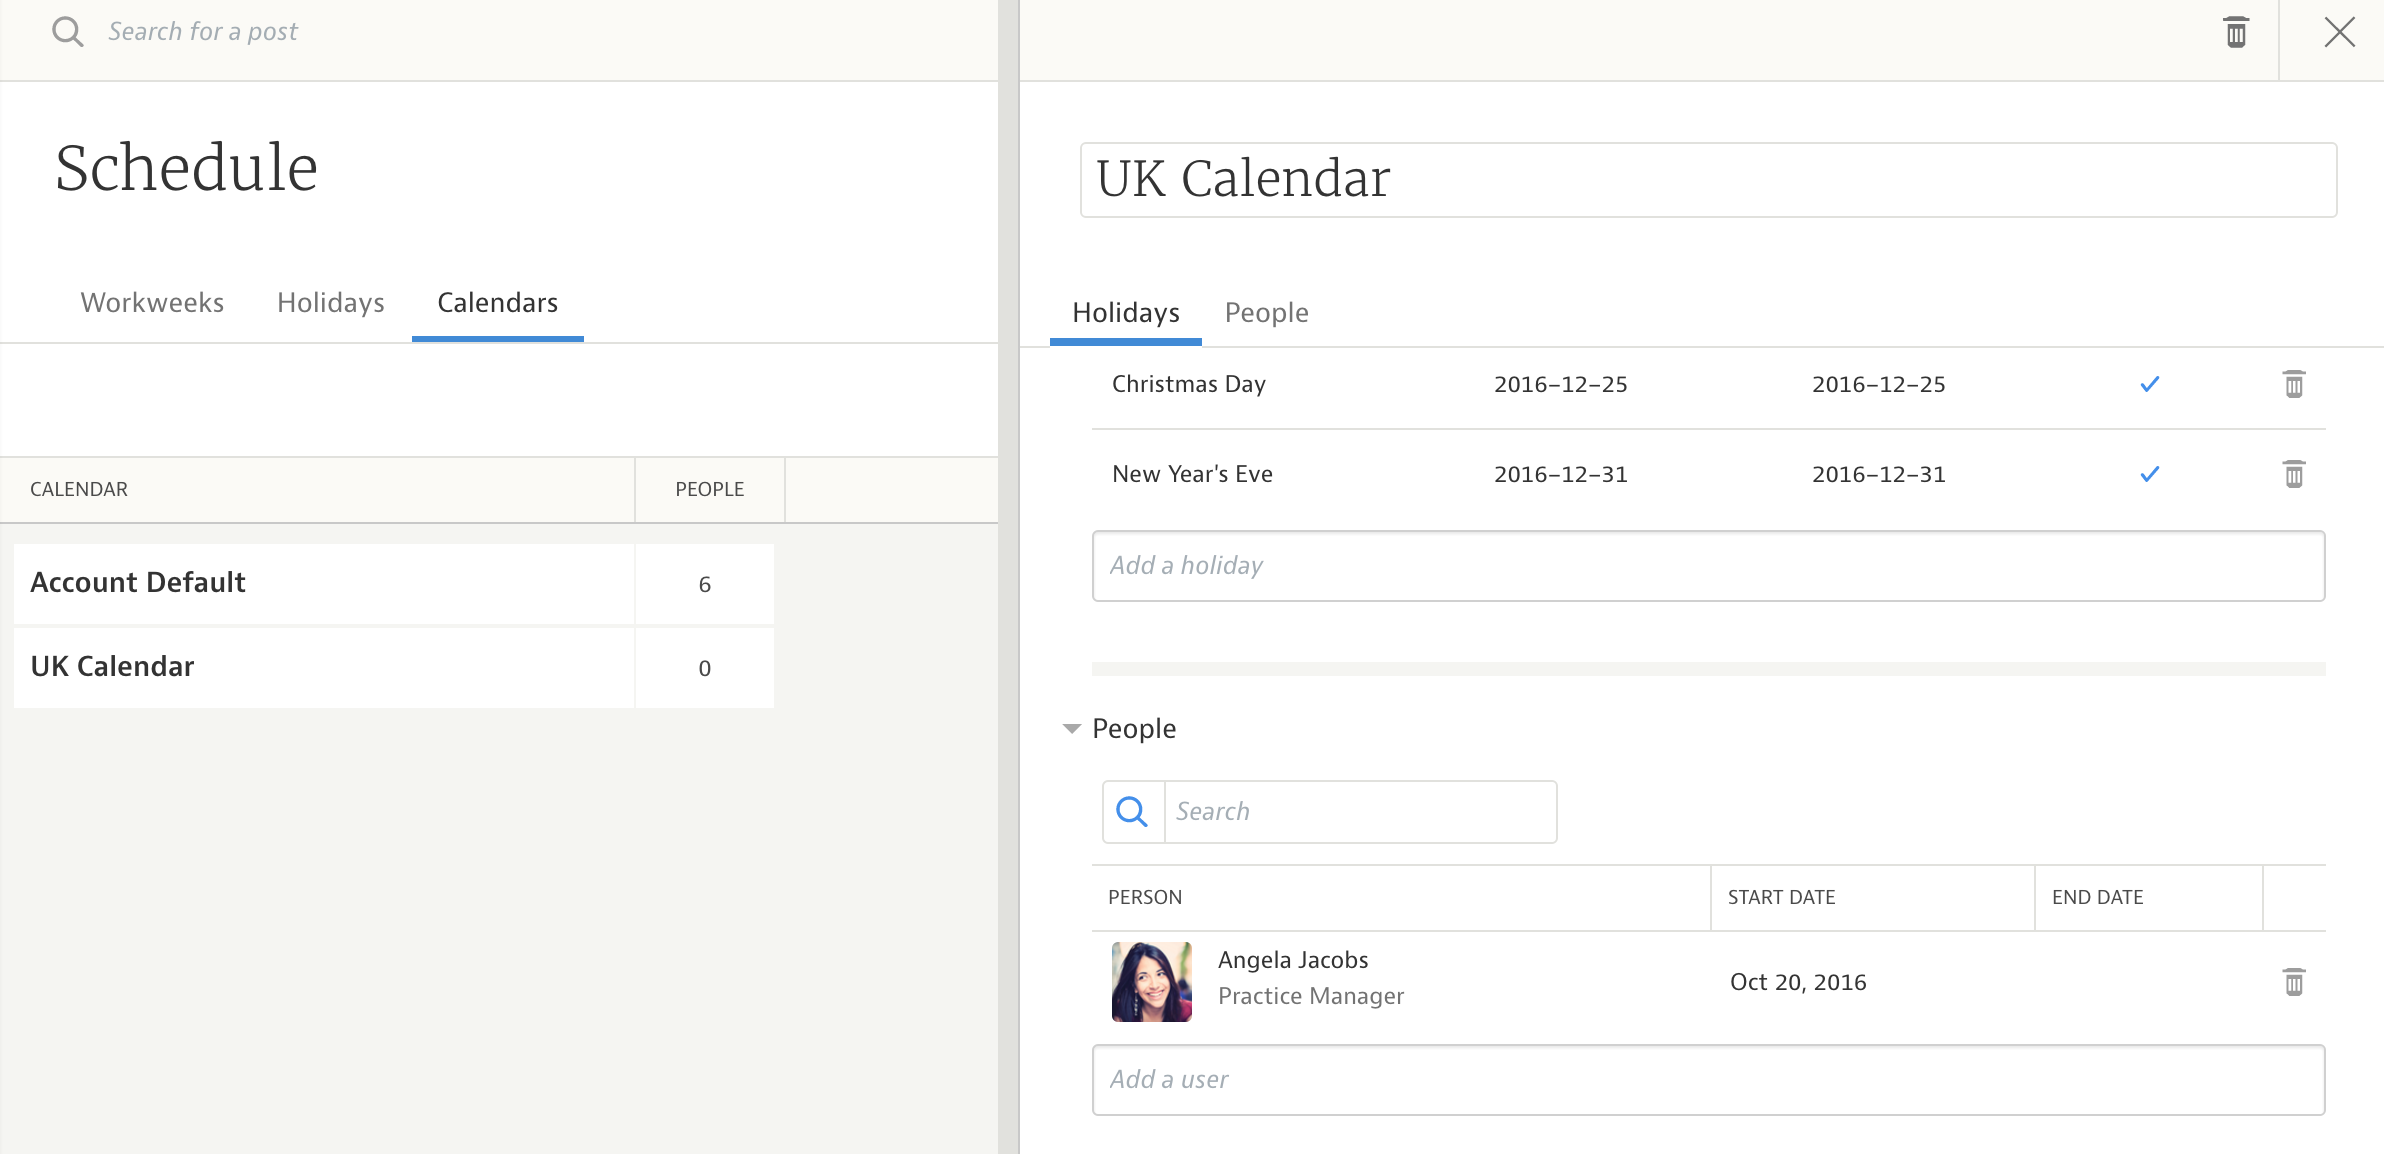Delete the Christmas Day holiday
The width and height of the screenshot is (2384, 1154).
click(2293, 384)
